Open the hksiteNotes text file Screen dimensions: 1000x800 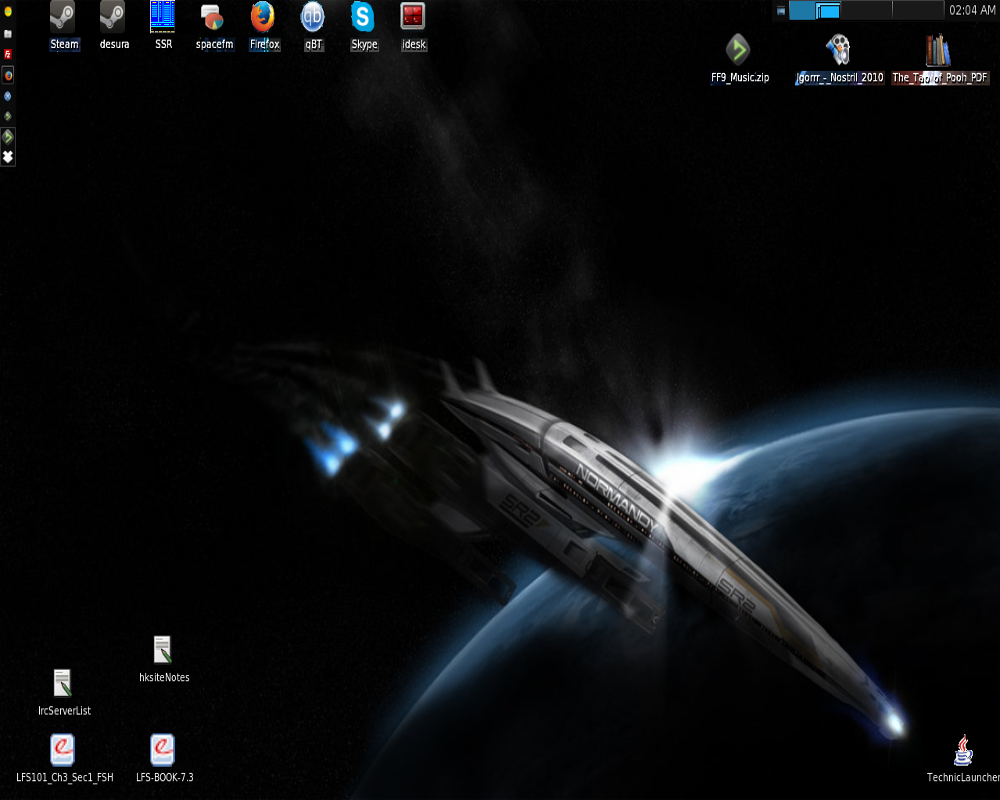163,650
